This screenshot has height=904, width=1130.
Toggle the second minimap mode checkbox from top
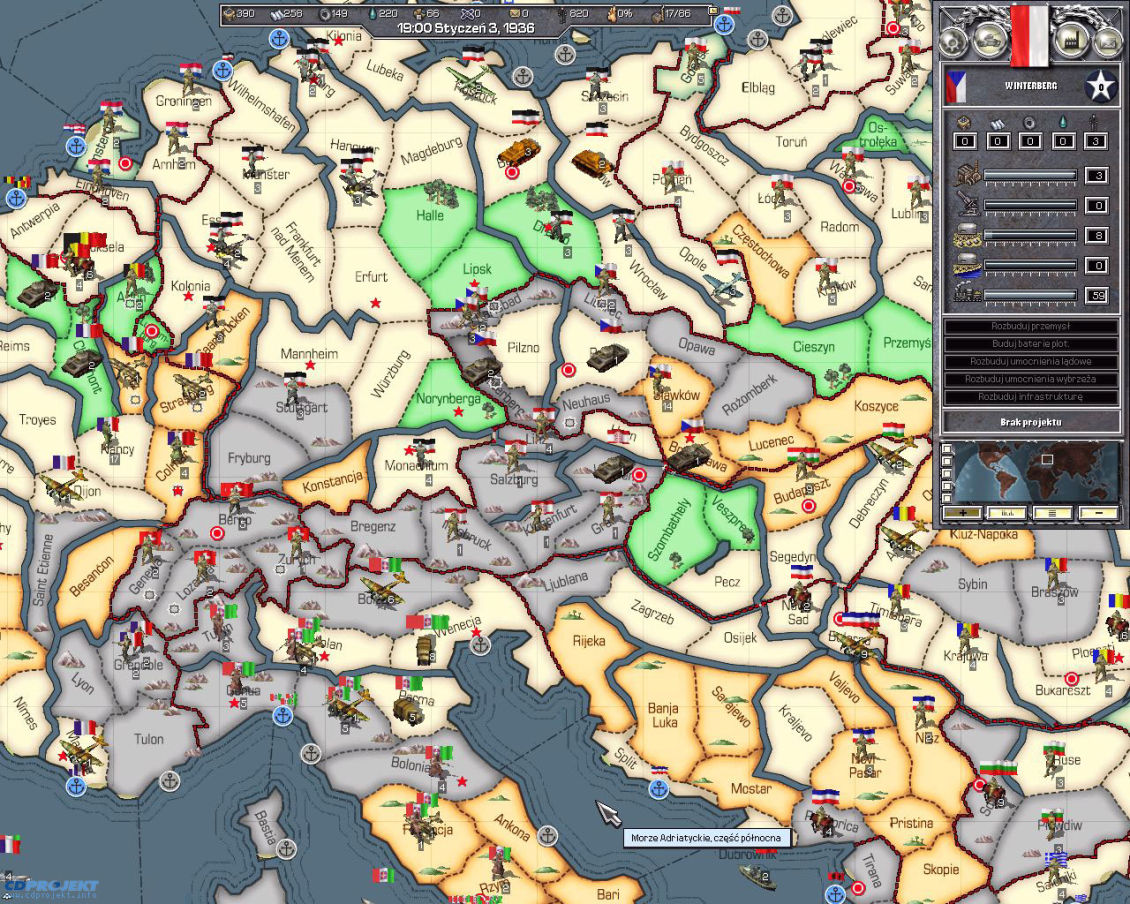[x=946, y=462]
